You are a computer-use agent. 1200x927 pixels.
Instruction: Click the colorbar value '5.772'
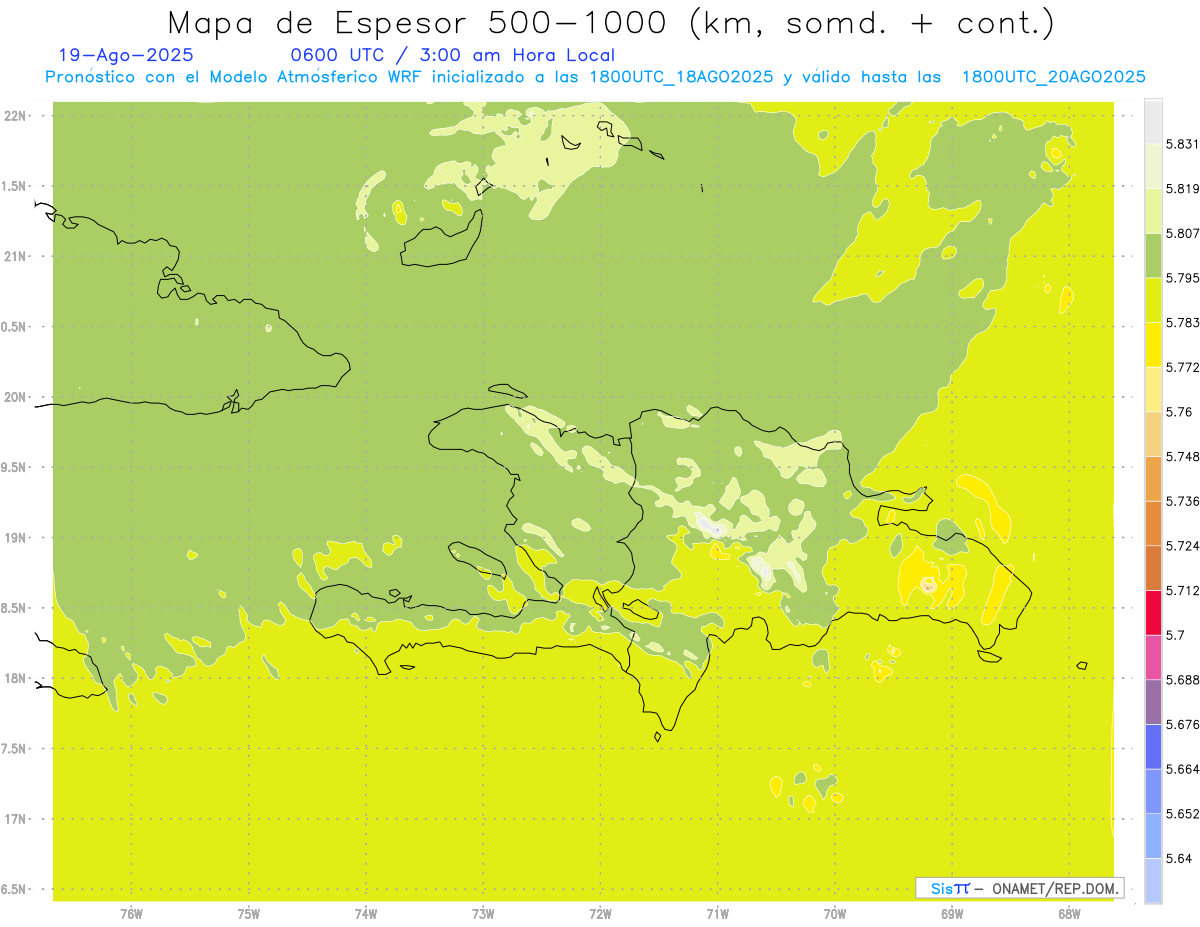[x=1182, y=367]
